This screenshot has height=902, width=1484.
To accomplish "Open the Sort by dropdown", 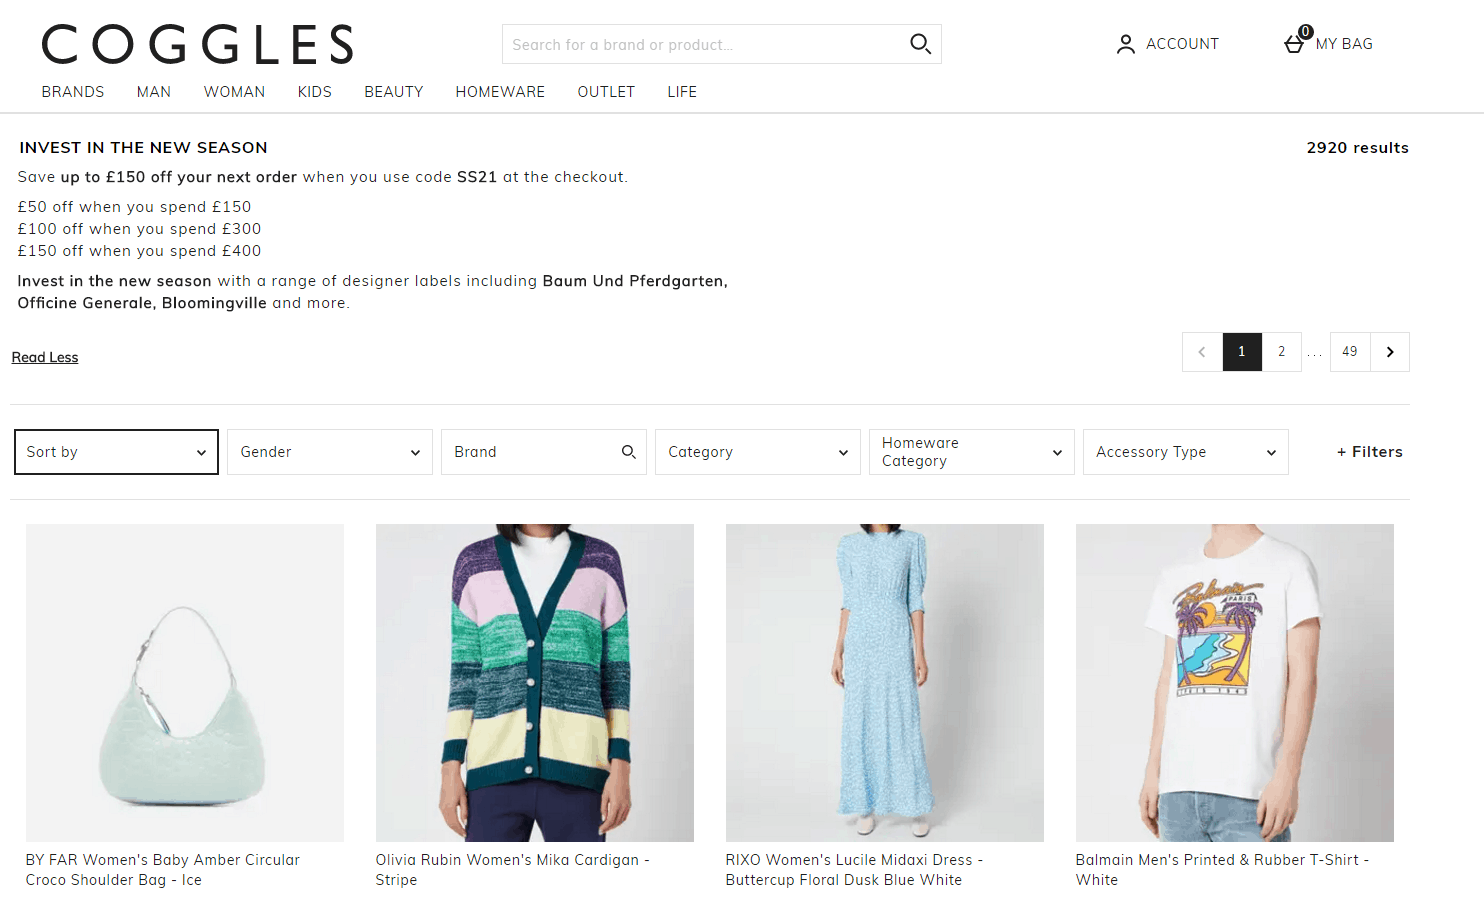I will 116,452.
